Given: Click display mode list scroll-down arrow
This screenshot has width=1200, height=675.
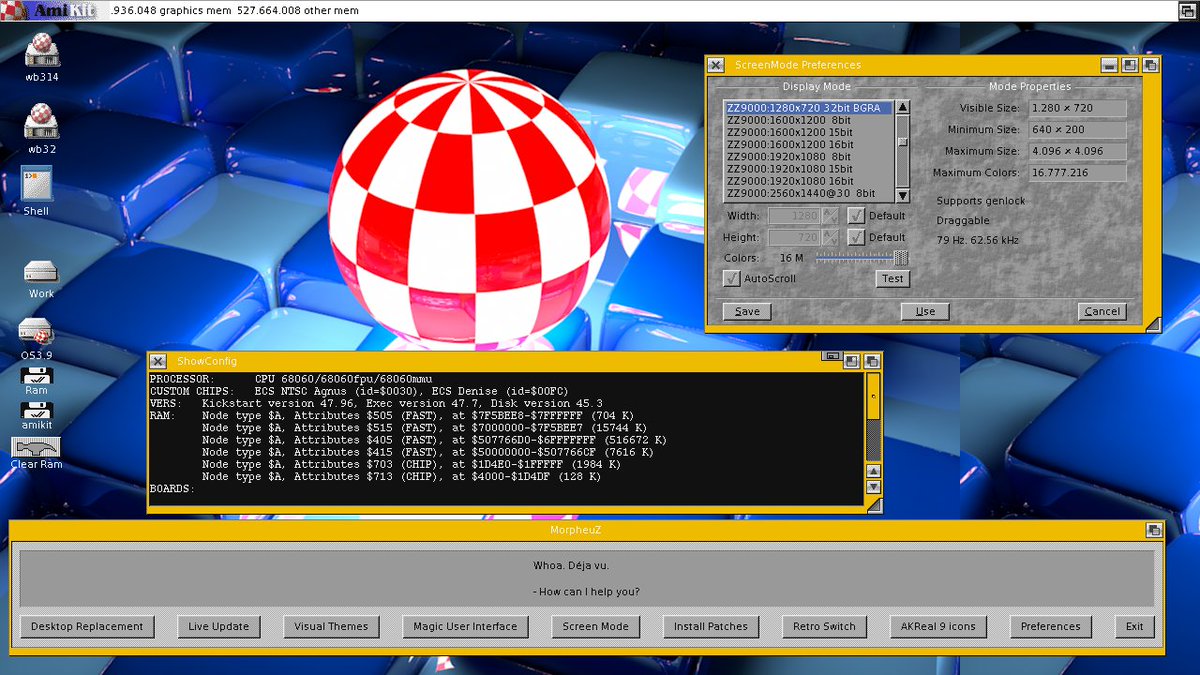Looking at the screenshot, I should tap(902, 195).
